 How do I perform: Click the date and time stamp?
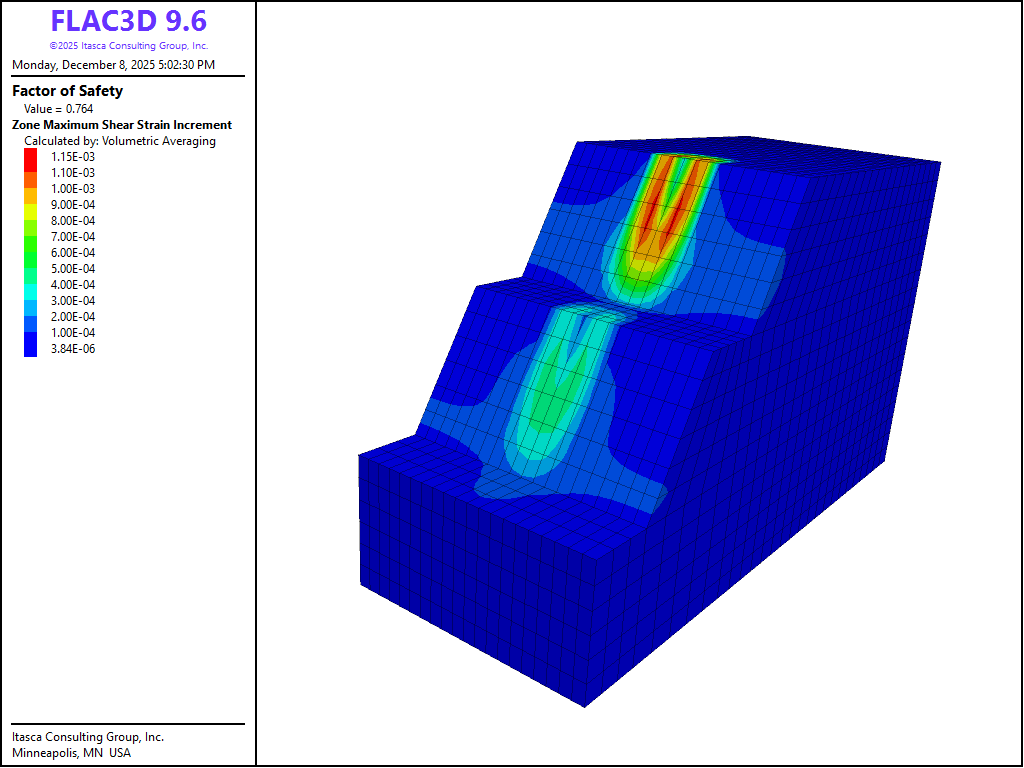point(113,65)
